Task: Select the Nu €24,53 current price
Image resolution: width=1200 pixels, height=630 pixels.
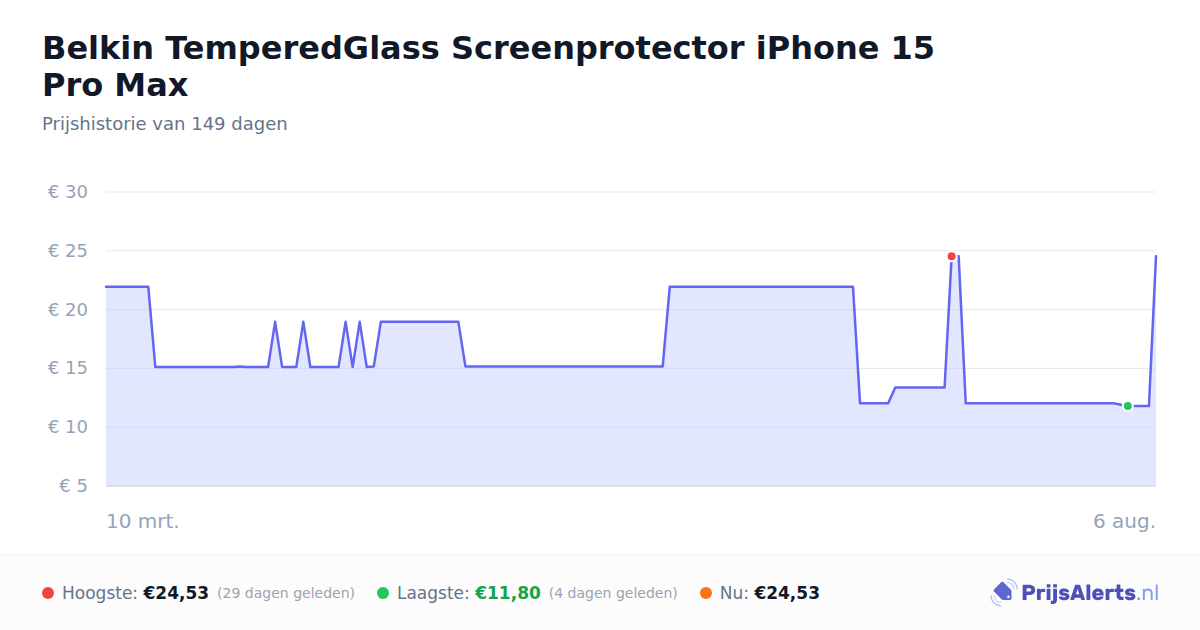Action: 787,593
